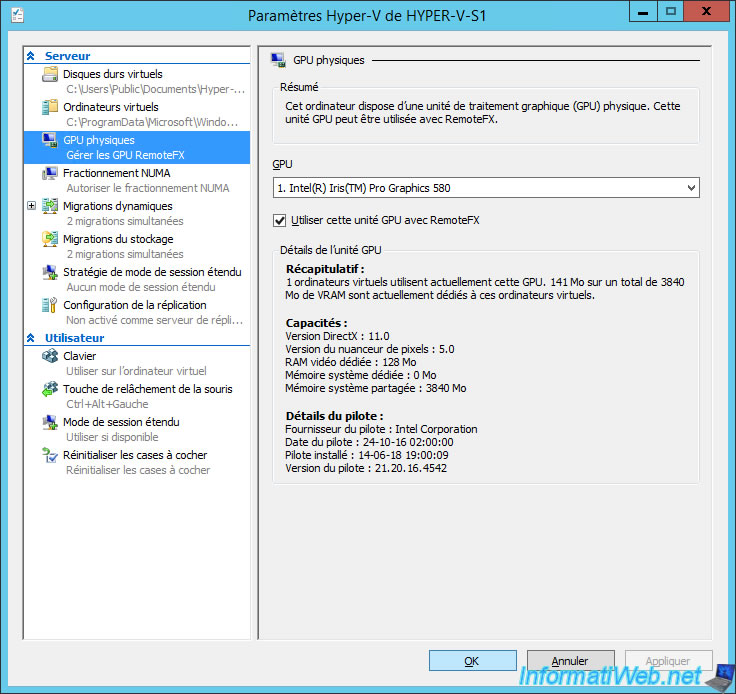This screenshot has height=694, width=736.
Task: Click Version du pilote : 21.20.16.4542 line
Action: pyautogui.click(x=366, y=468)
